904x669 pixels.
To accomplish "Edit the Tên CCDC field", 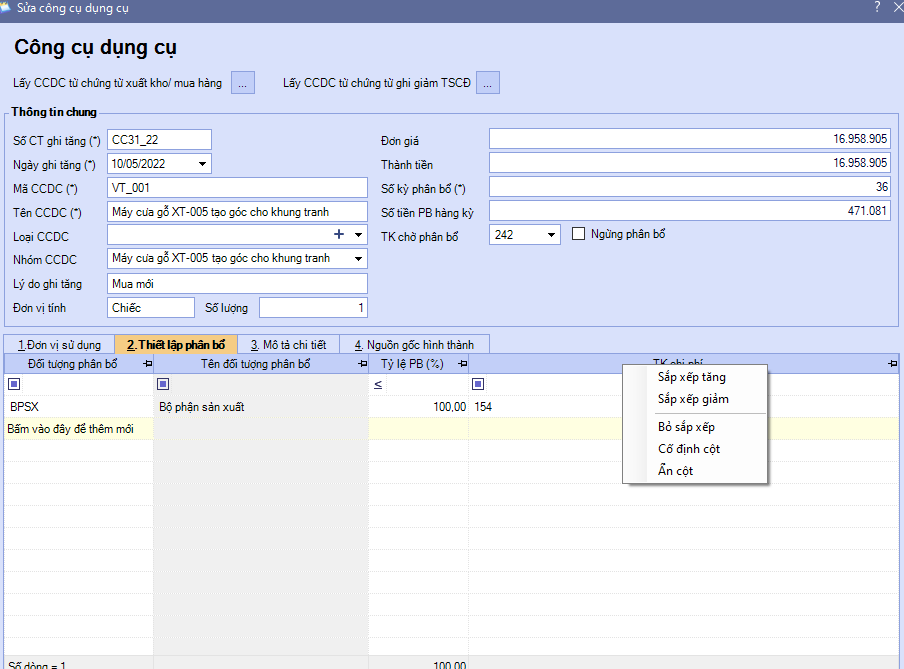I will point(237,212).
